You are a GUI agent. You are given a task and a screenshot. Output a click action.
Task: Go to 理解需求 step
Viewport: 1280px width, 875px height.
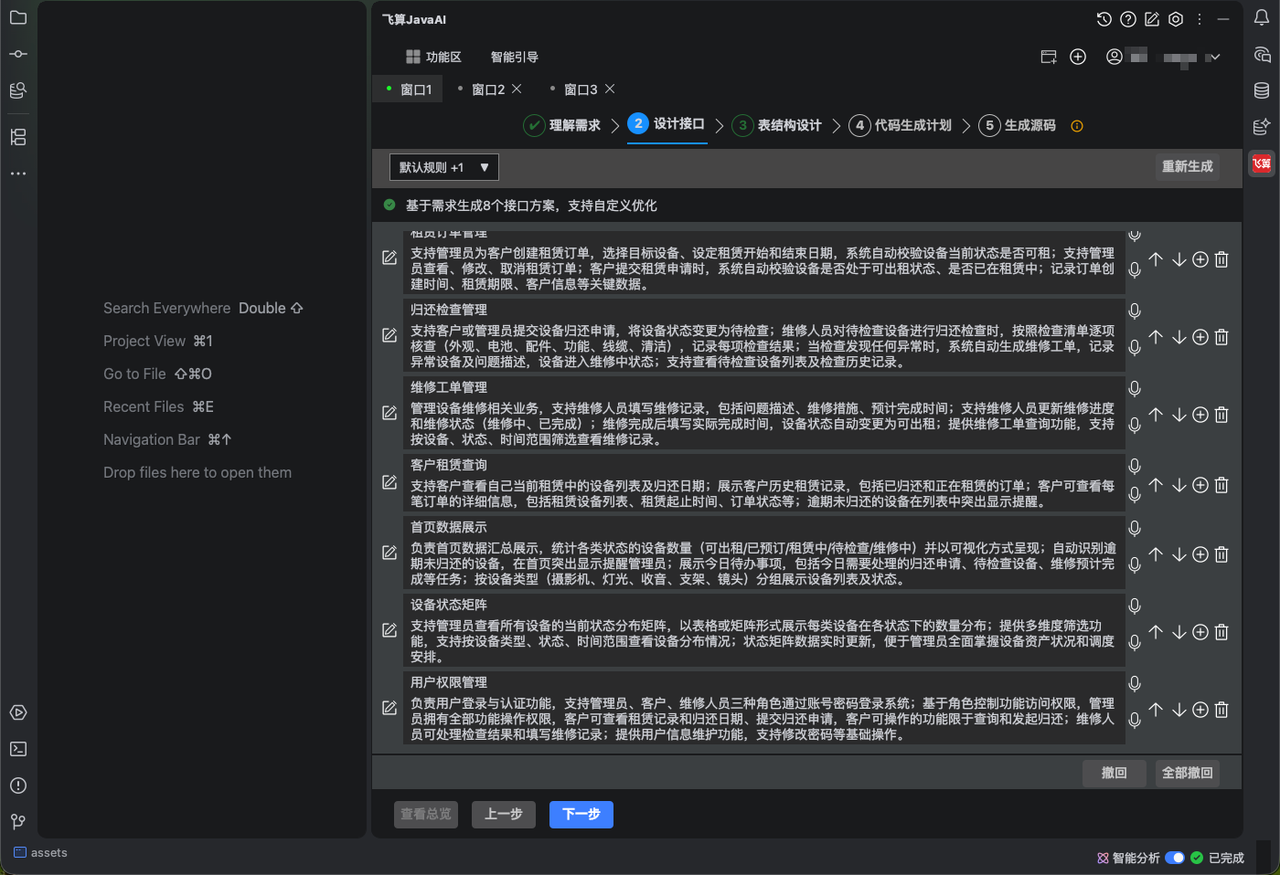pos(562,125)
